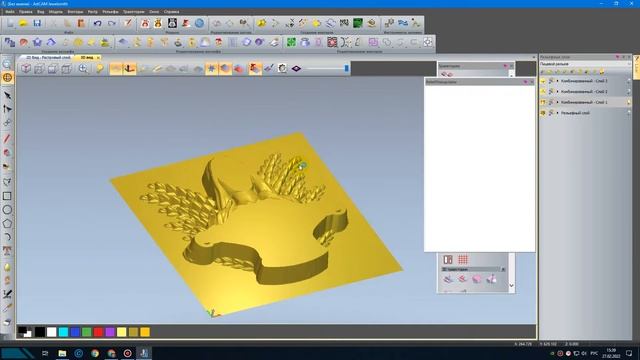Select the Arc drawing tool
The height and width of the screenshot is (360, 640).
pos(7,237)
